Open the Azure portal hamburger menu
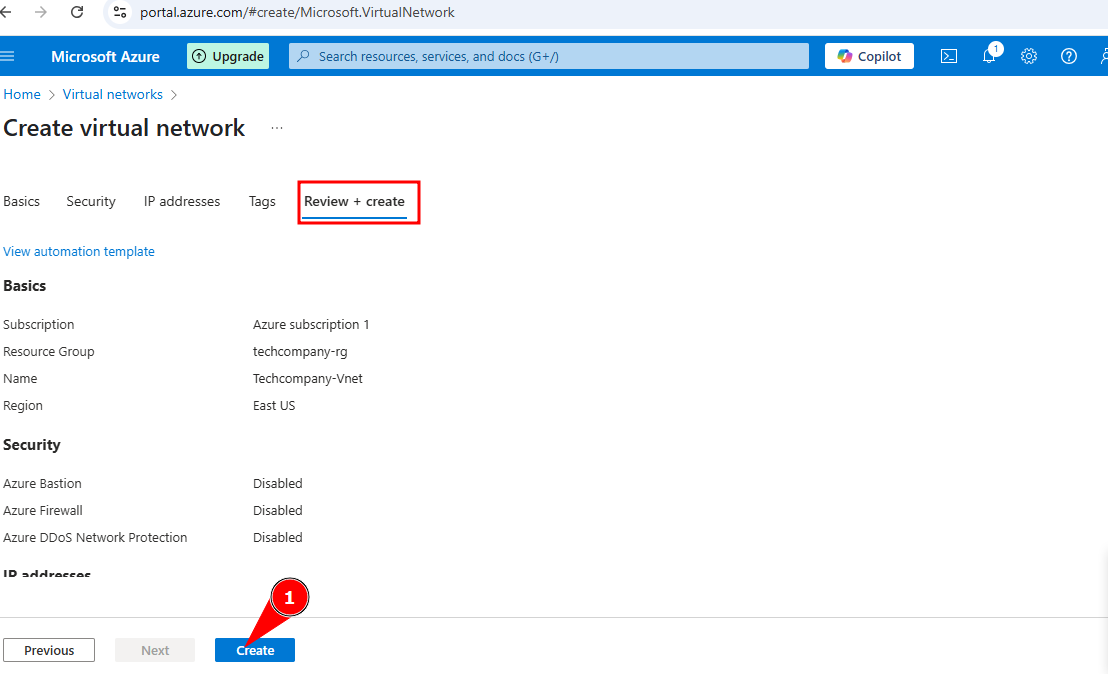1108x674 pixels. (7, 57)
